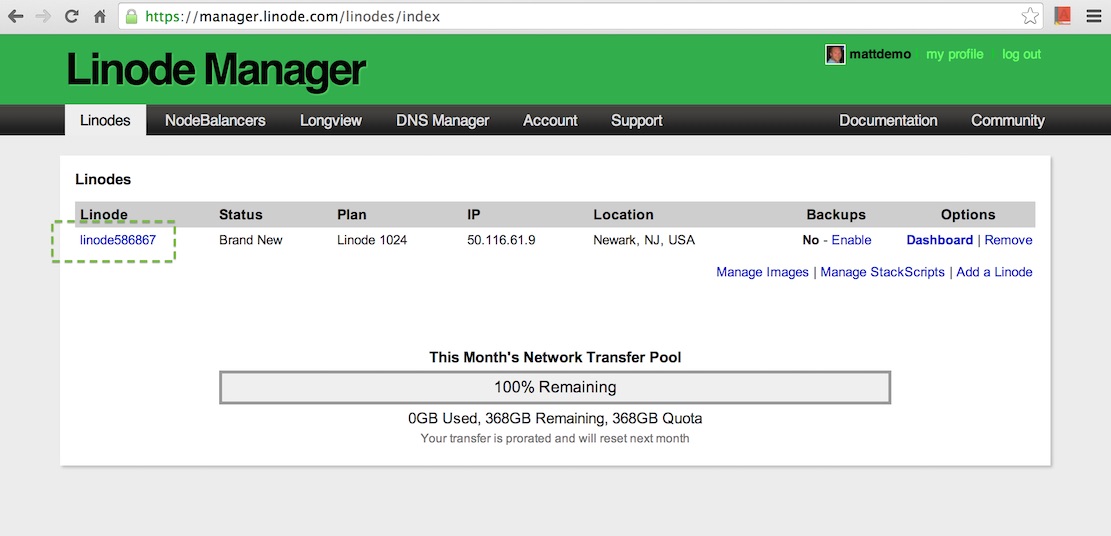Click the Newark, NJ, USA location cell

click(x=644, y=240)
